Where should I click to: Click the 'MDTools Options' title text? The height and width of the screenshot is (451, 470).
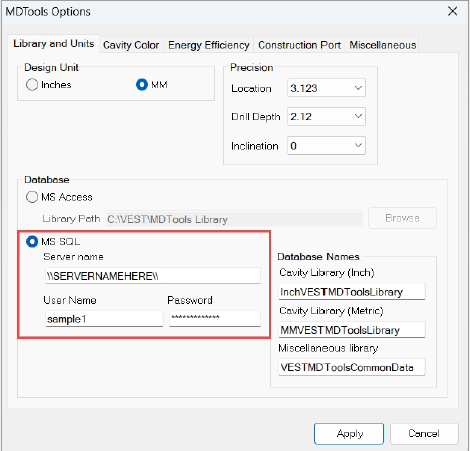point(48,12)
